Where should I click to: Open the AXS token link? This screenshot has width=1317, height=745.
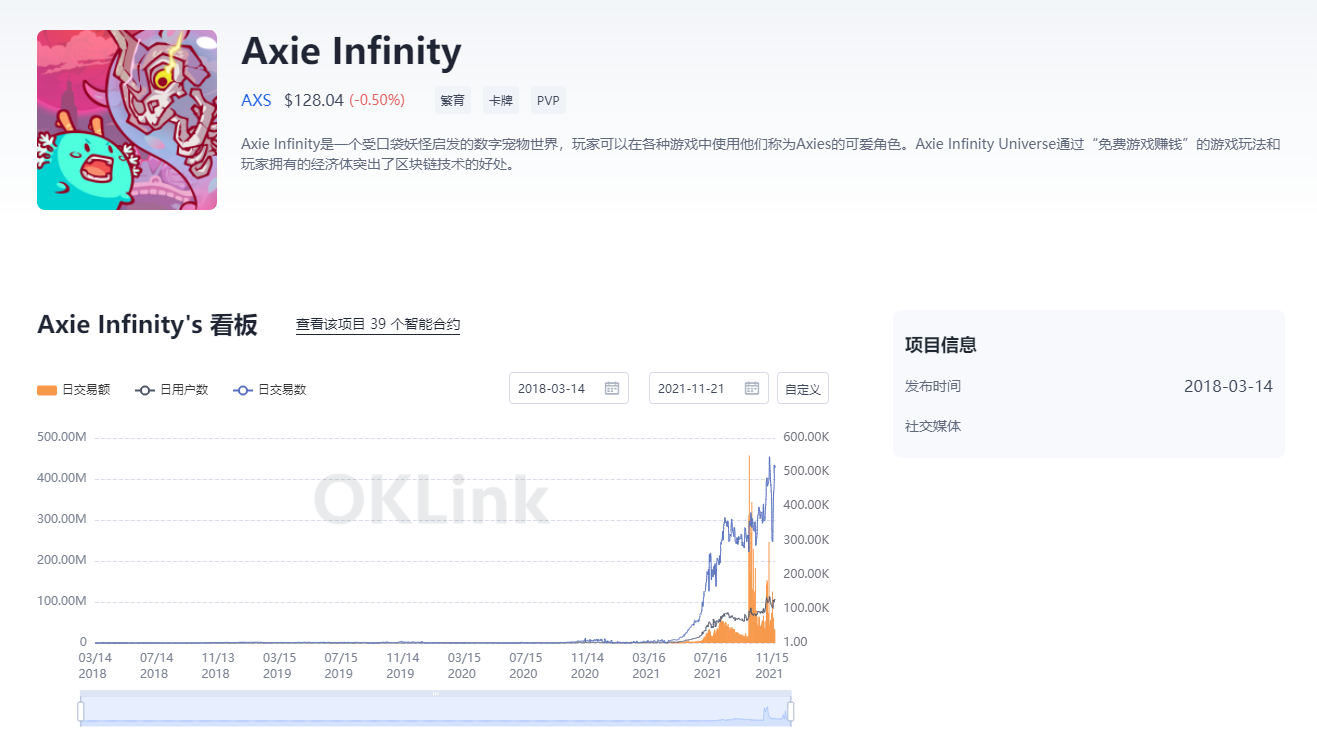point(256,100)
